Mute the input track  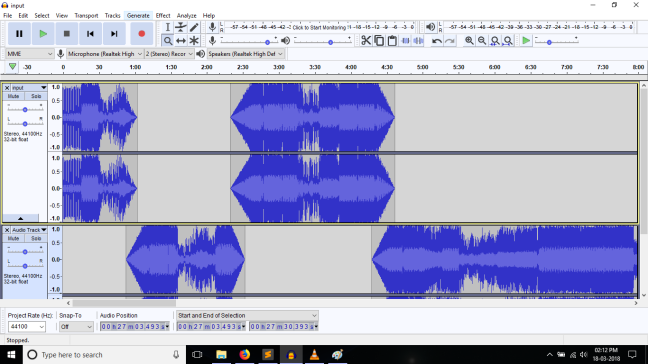(x=13, y=96)
